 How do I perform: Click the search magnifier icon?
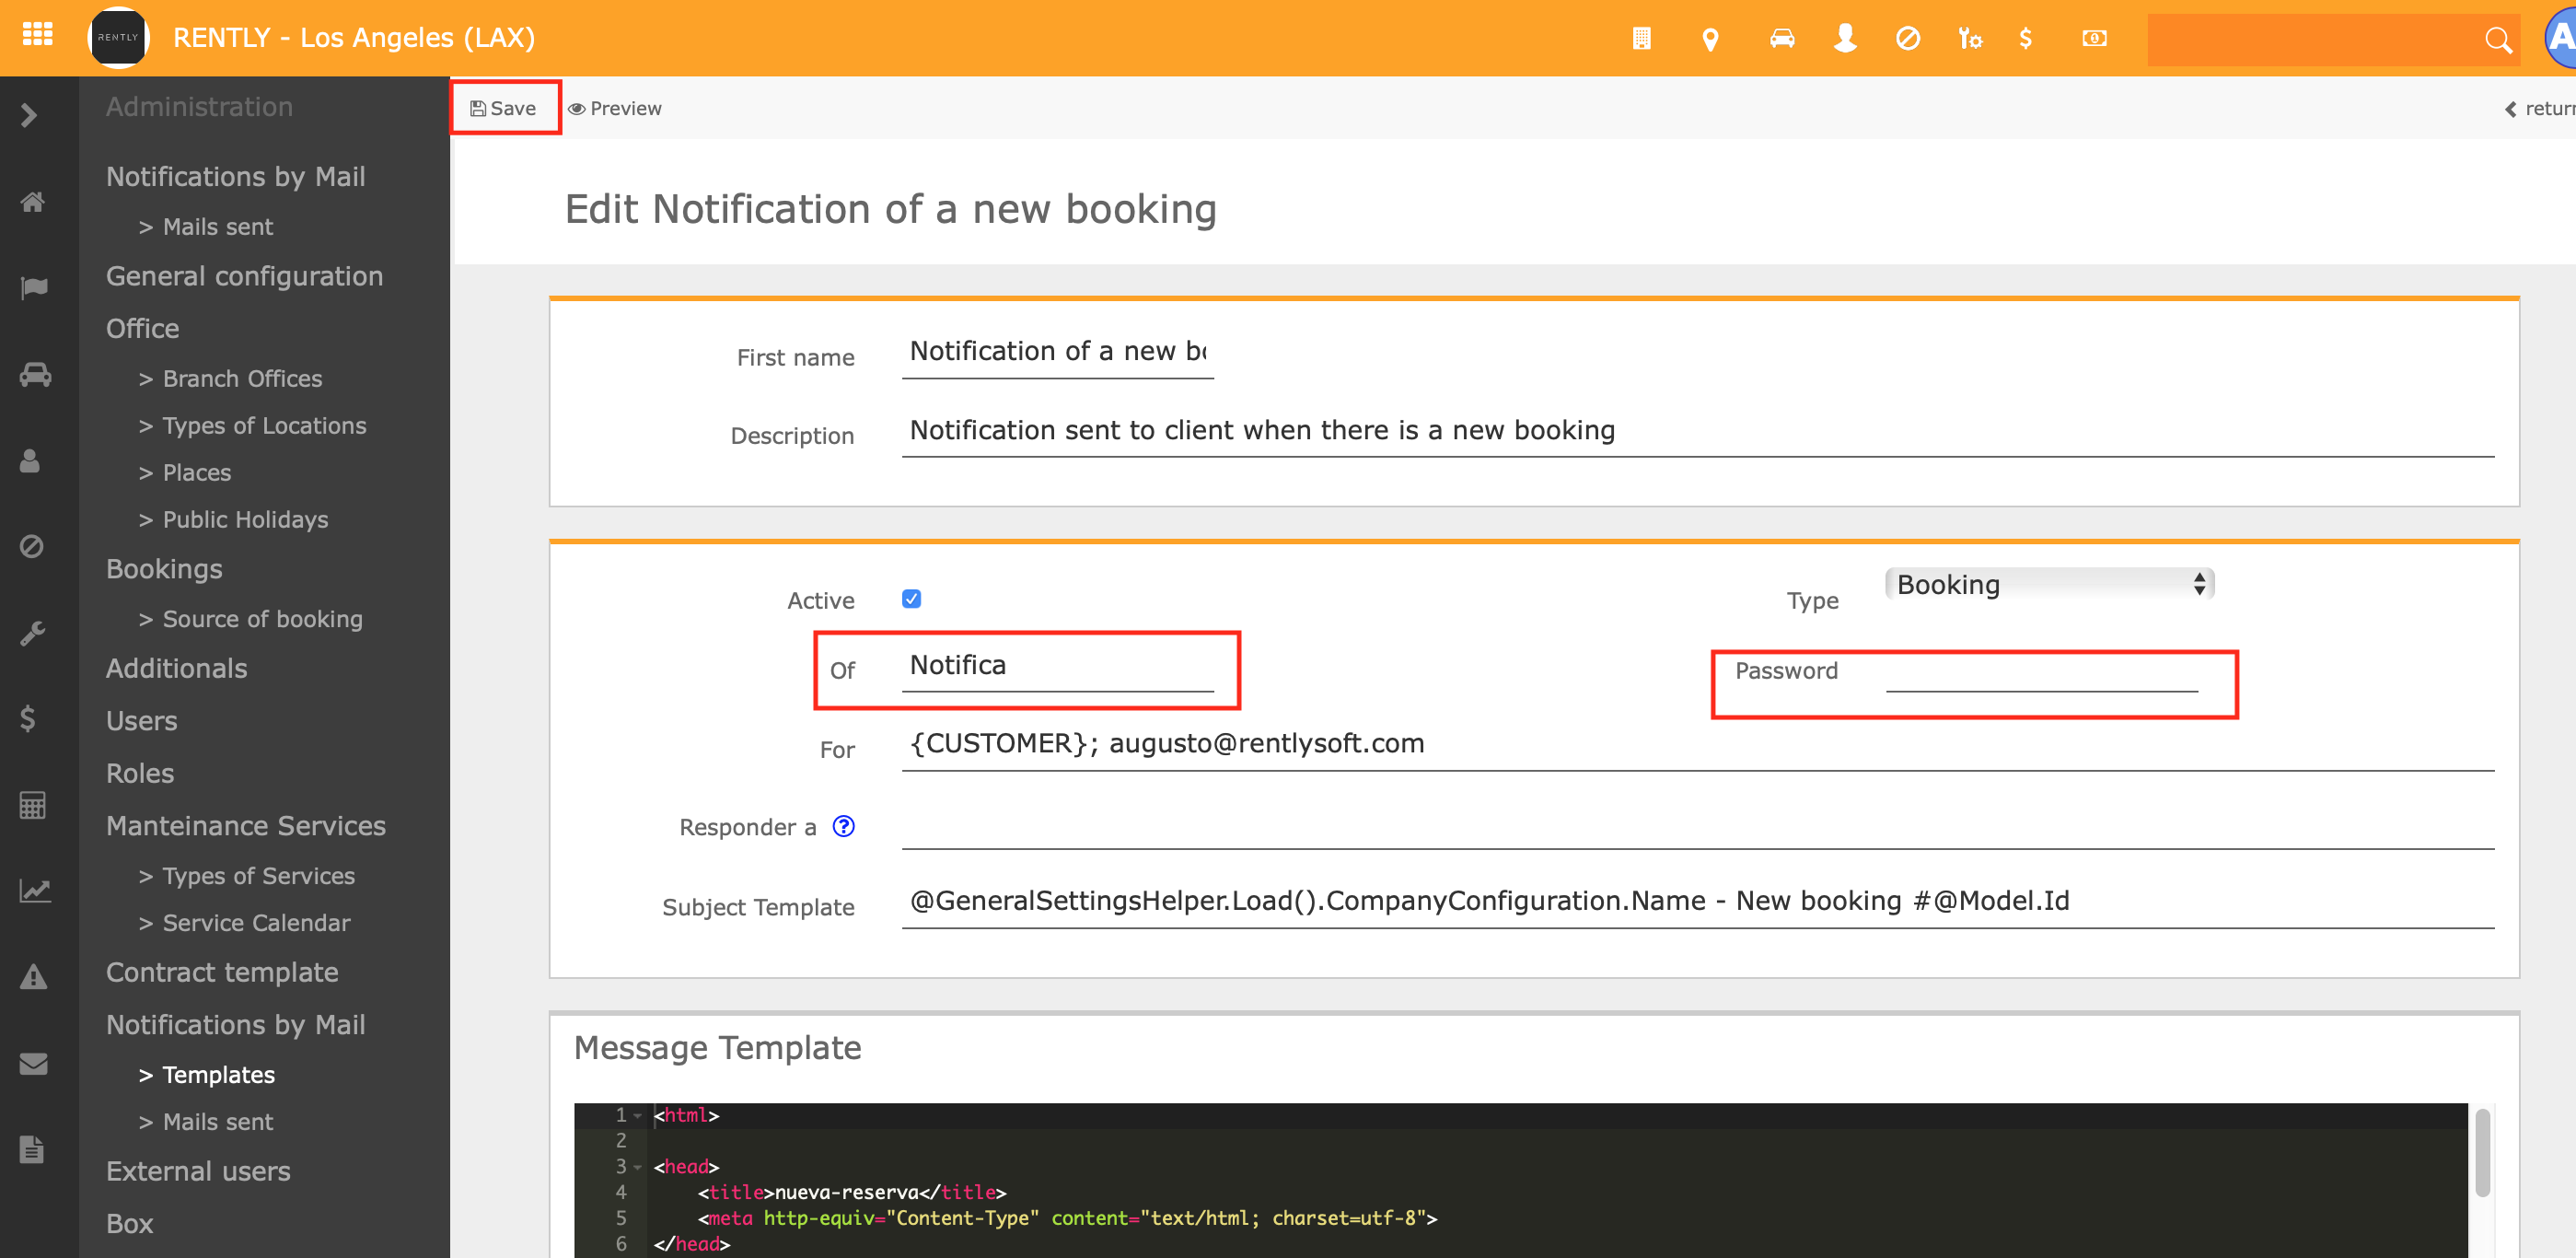pos(2497,40)
